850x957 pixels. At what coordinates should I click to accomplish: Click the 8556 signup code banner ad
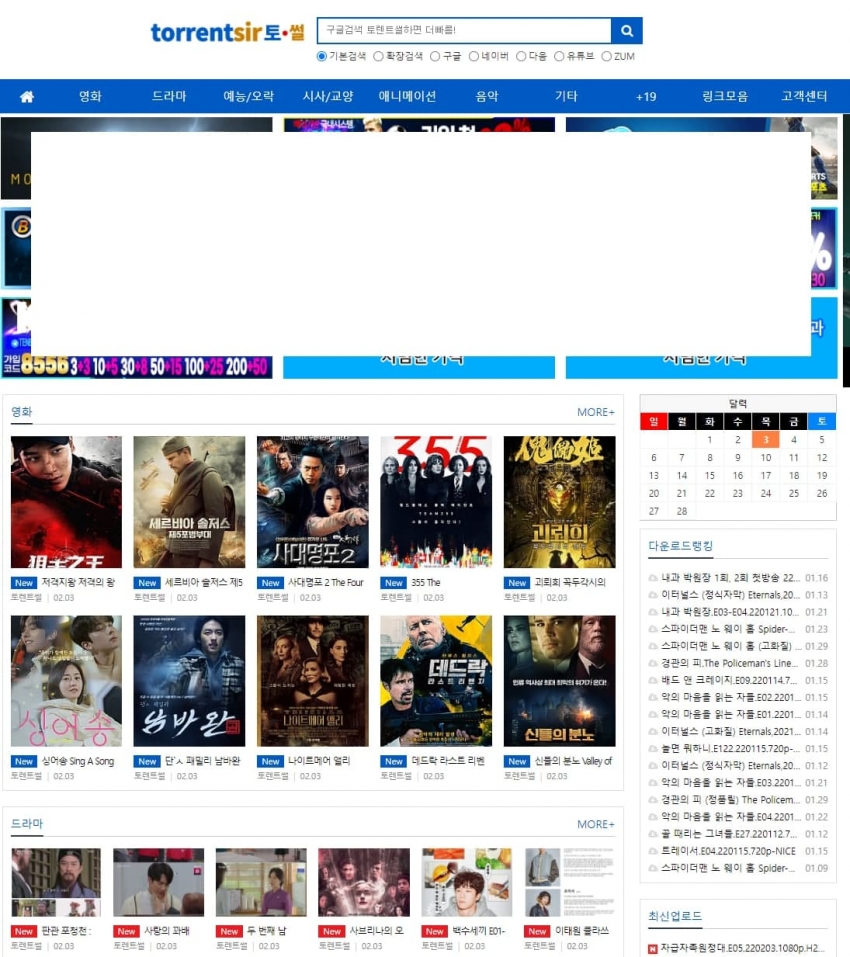(x=137, y=366)
